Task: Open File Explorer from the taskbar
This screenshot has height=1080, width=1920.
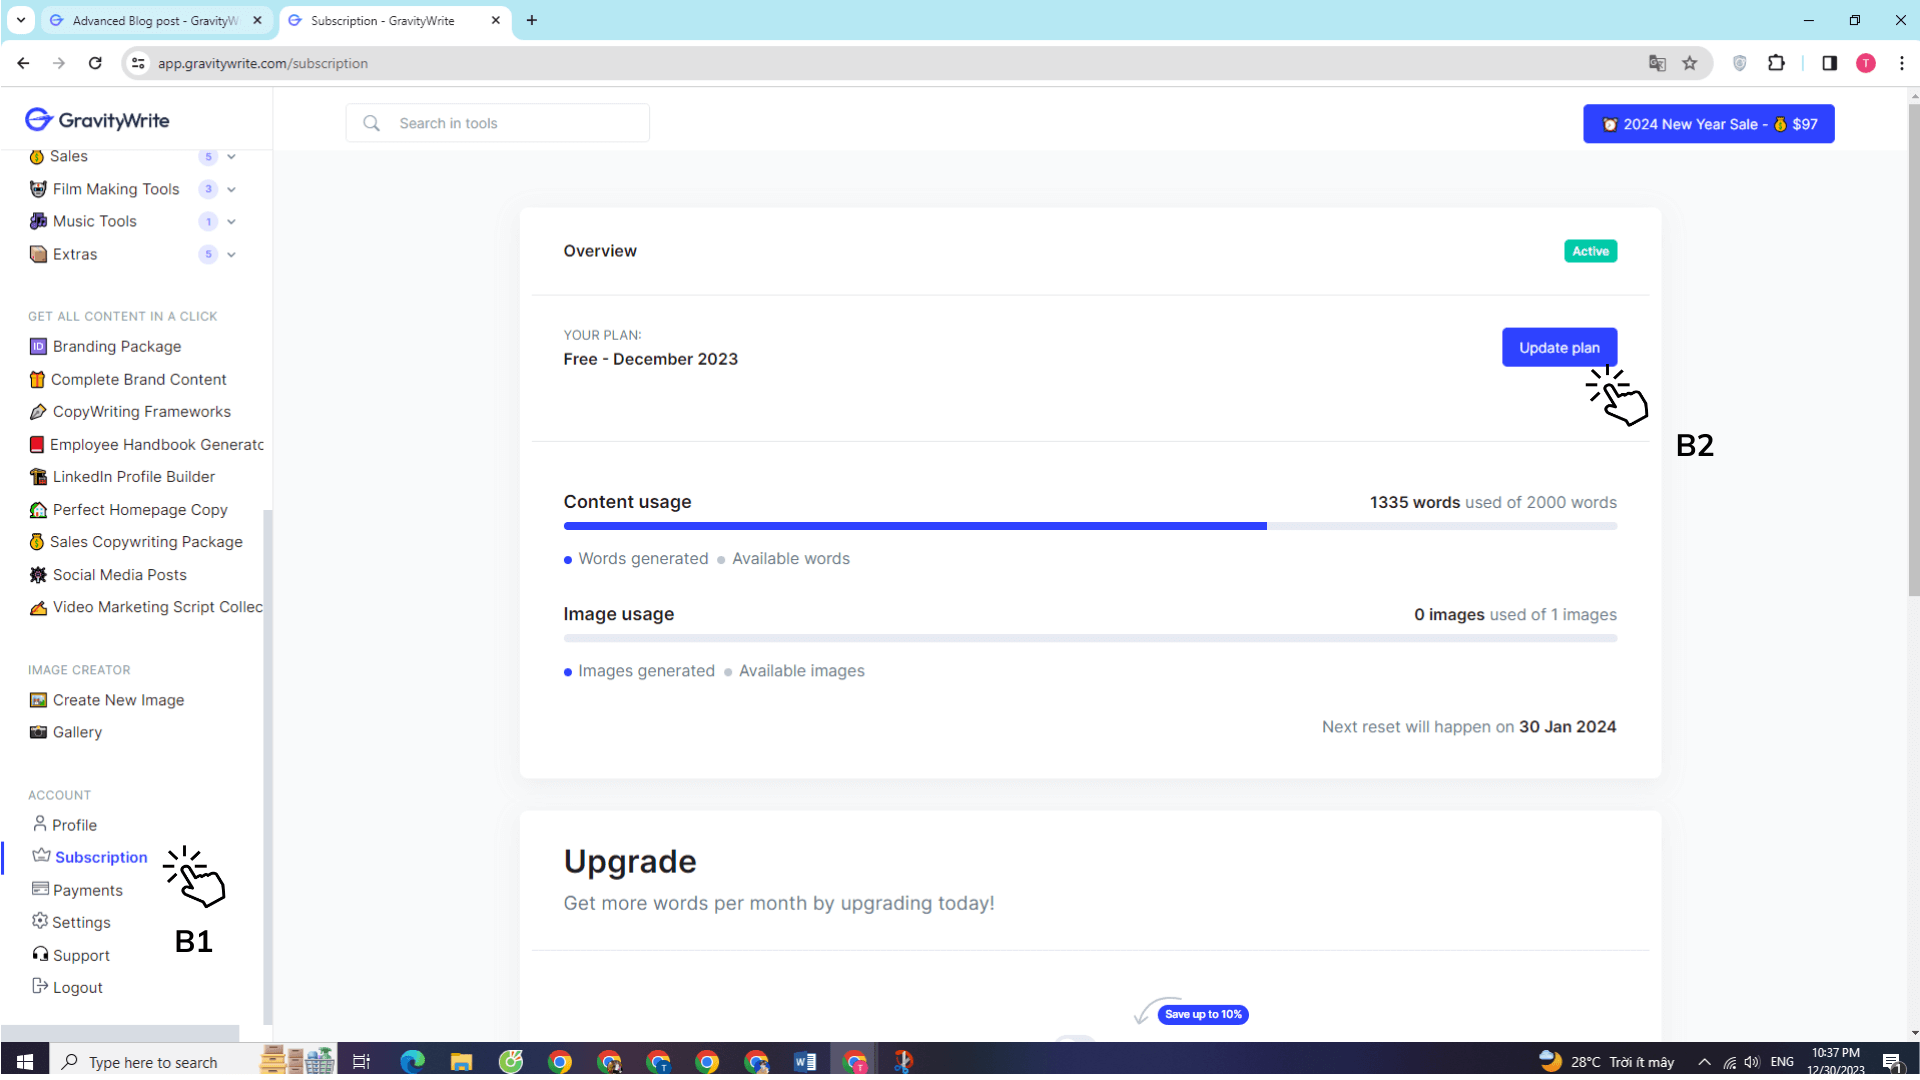Action: click(461, 1061)
